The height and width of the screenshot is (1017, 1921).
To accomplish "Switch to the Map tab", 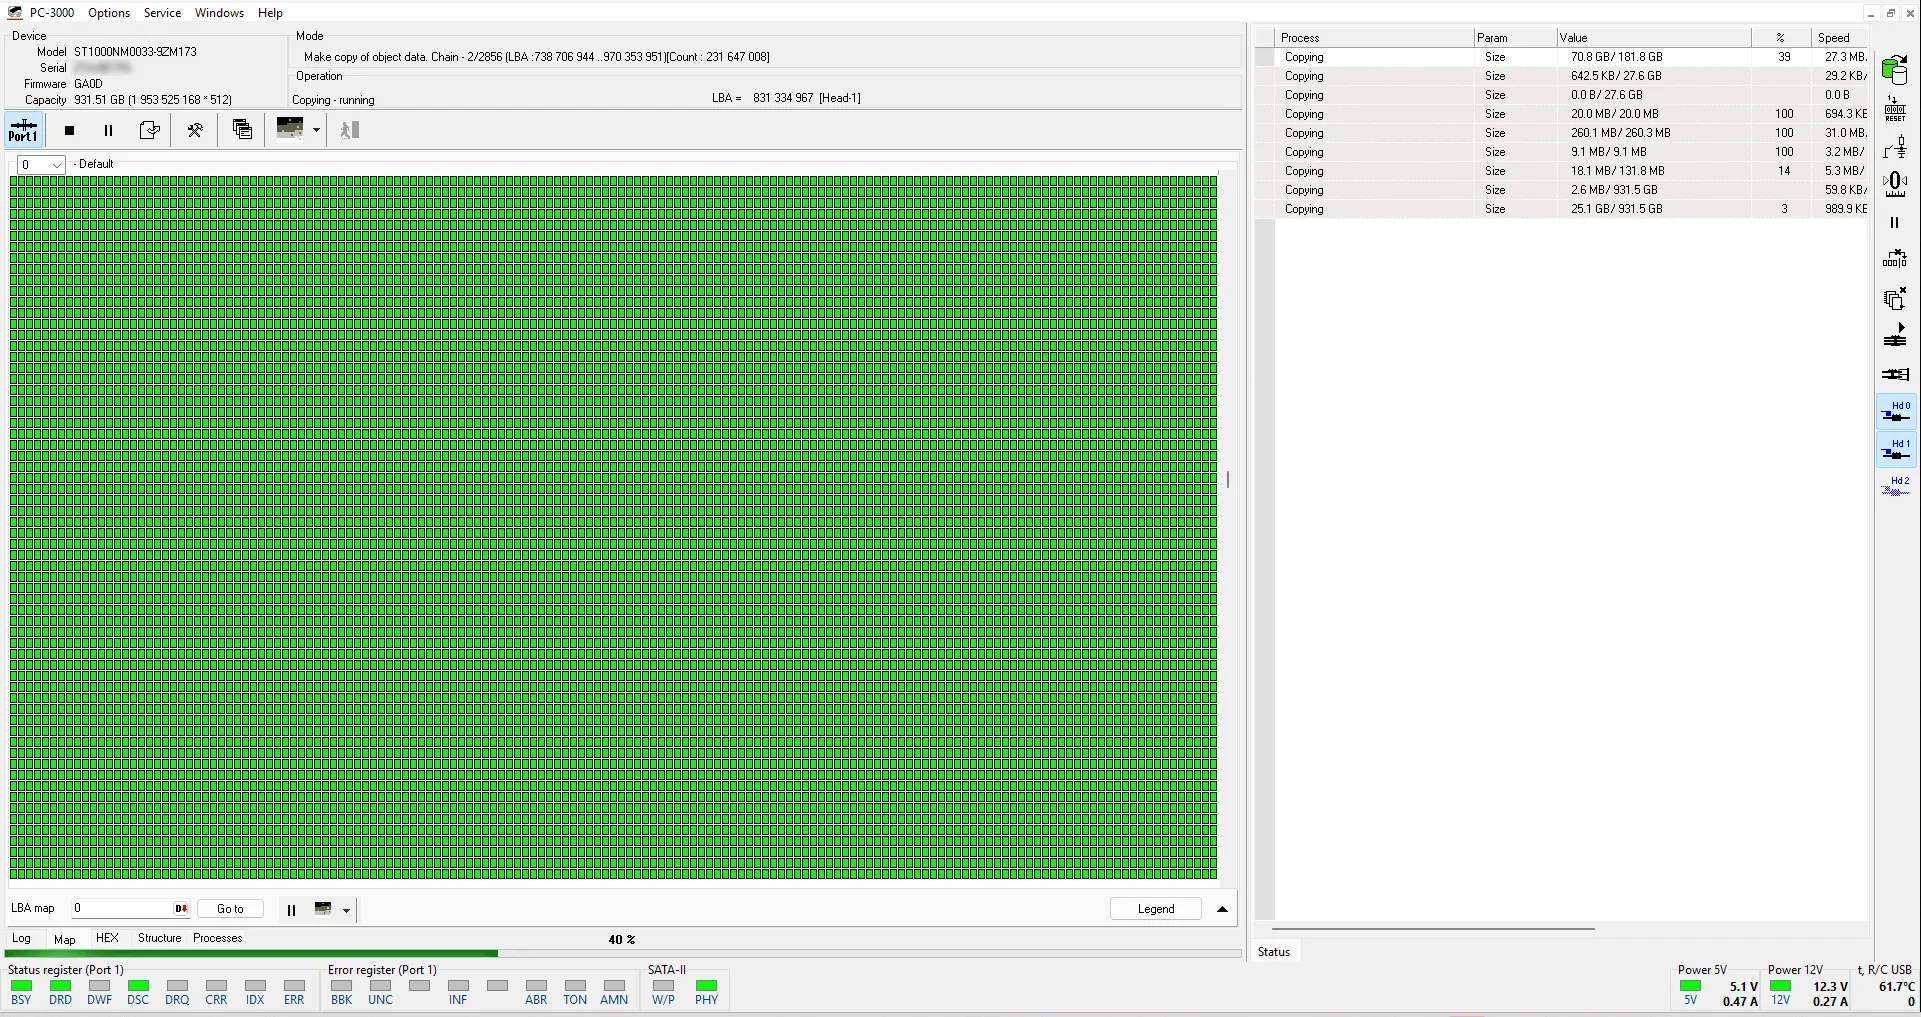I will click(65, 939).
